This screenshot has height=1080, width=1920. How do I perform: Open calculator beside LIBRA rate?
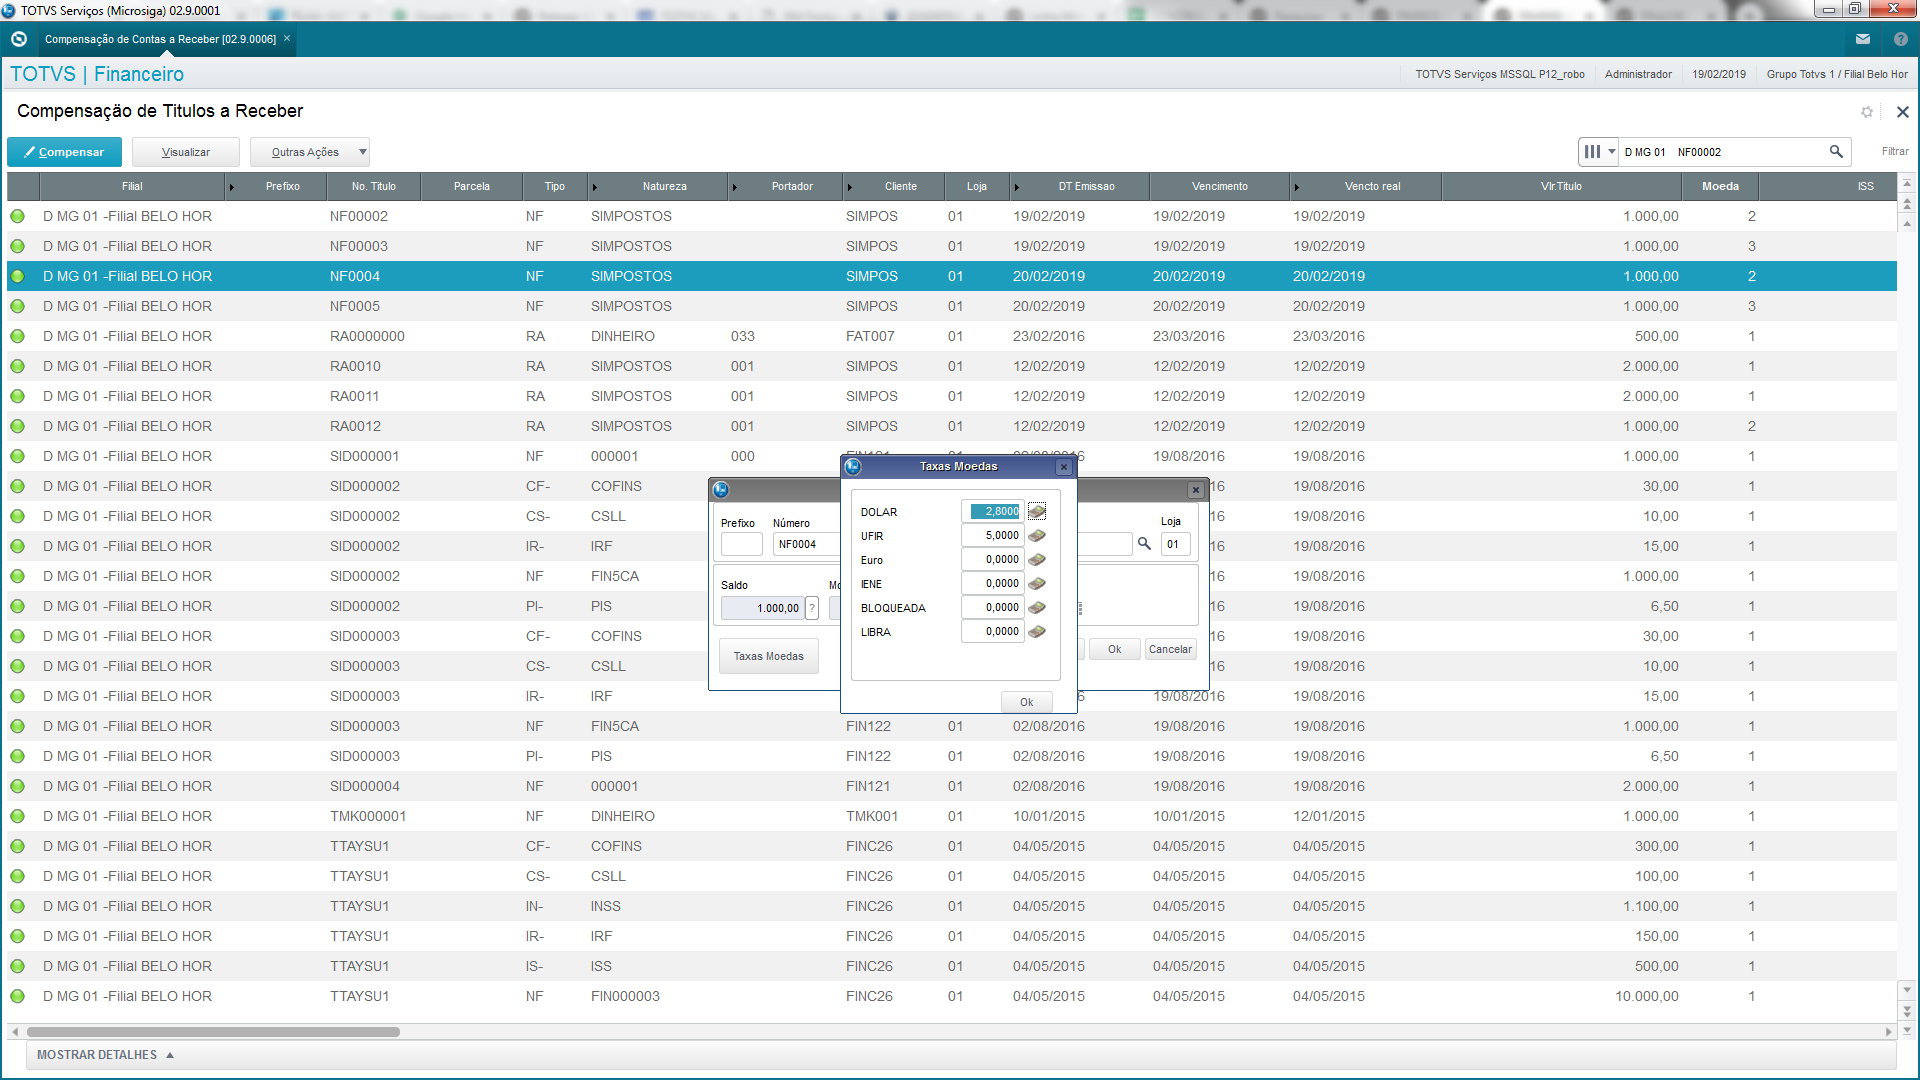coord(1037,632)
